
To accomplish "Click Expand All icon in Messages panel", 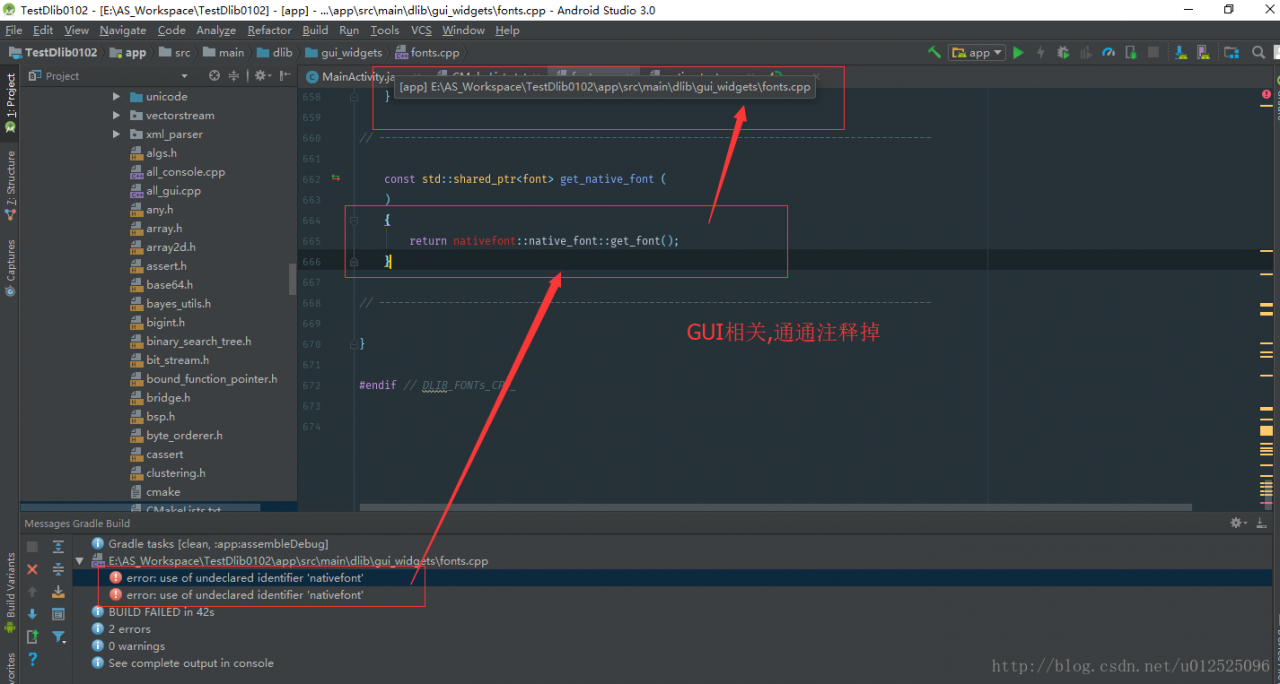I will [58, 547].
